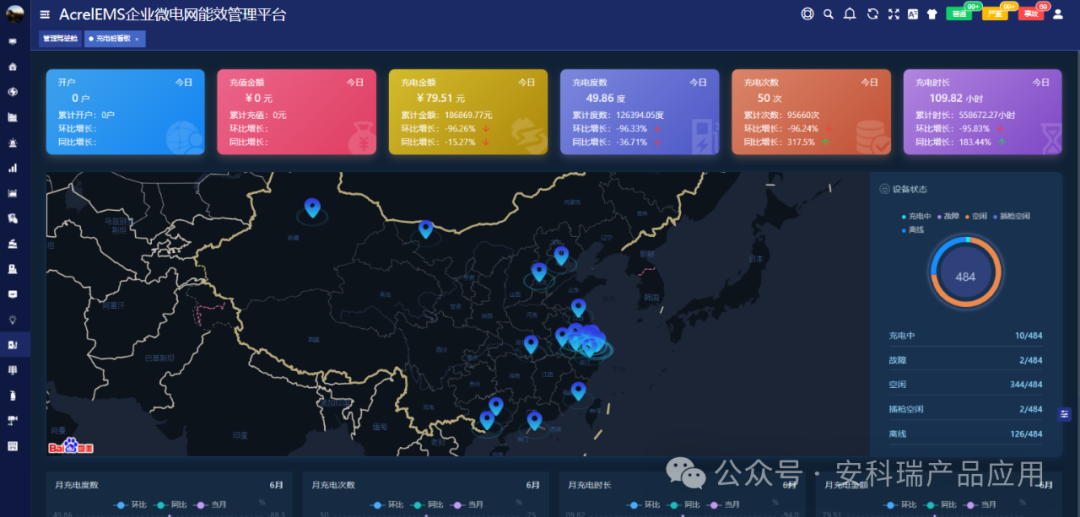Open the help lifebuoy icon in header

click(807, 14)
